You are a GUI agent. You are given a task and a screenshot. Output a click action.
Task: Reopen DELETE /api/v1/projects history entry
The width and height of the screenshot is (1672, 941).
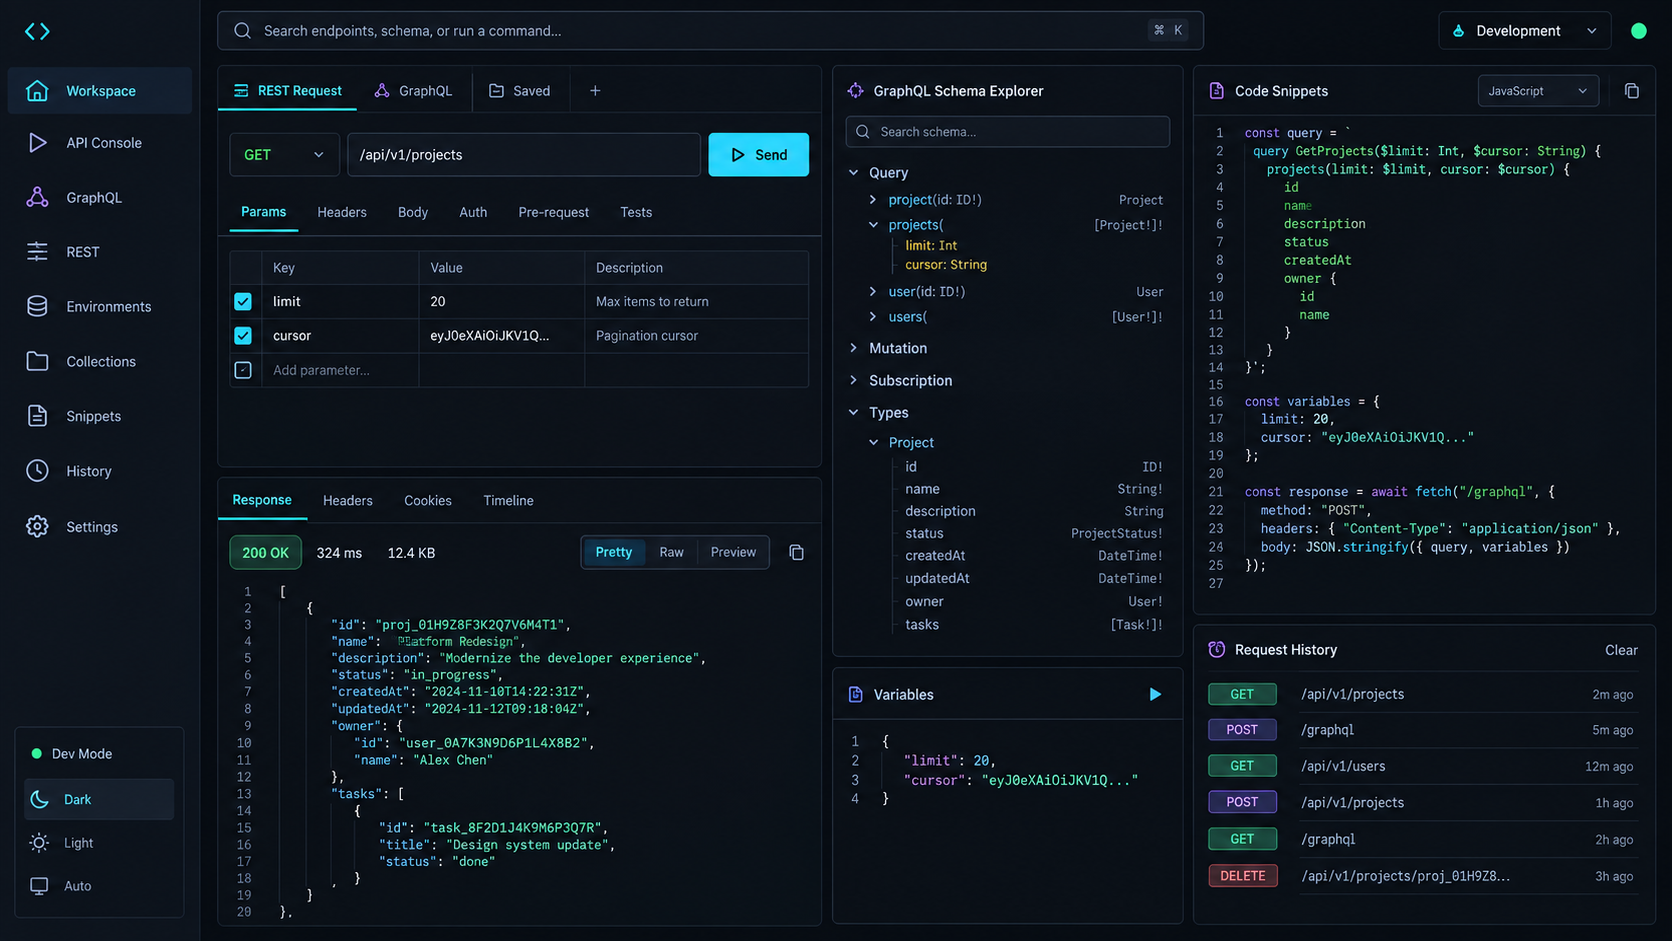1421,876
